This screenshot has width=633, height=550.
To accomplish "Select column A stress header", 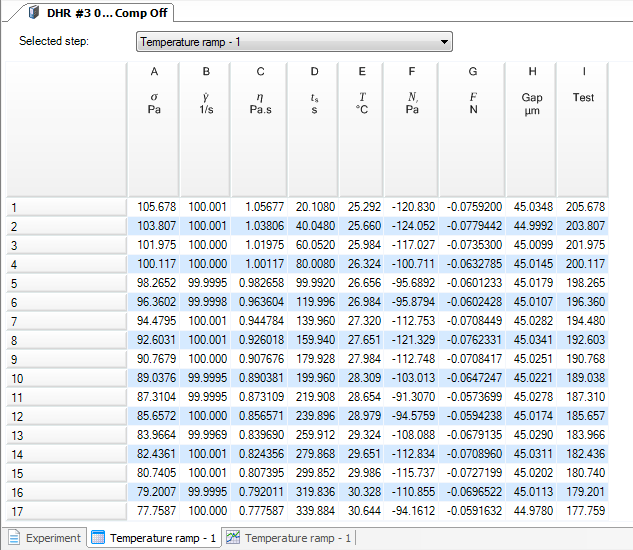I will click(154, 129).
